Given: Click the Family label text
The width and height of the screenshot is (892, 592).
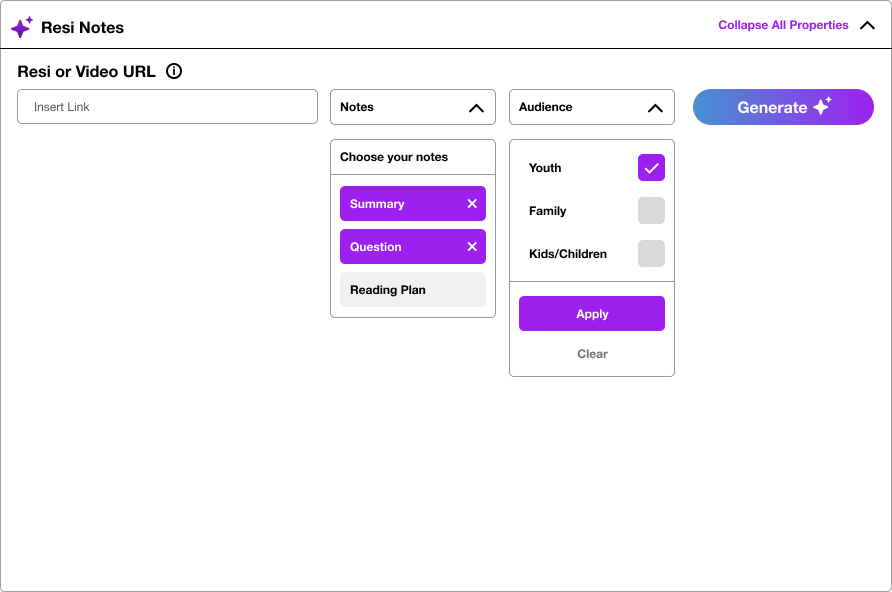Looking at the screenshot, I should coord(547,211).
